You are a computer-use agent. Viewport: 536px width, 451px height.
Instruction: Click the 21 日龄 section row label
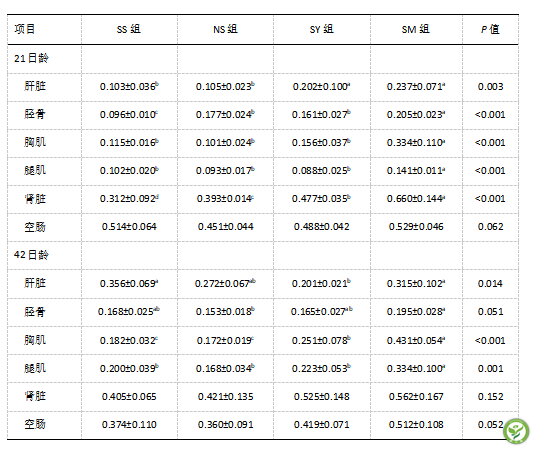pos(31,58)
